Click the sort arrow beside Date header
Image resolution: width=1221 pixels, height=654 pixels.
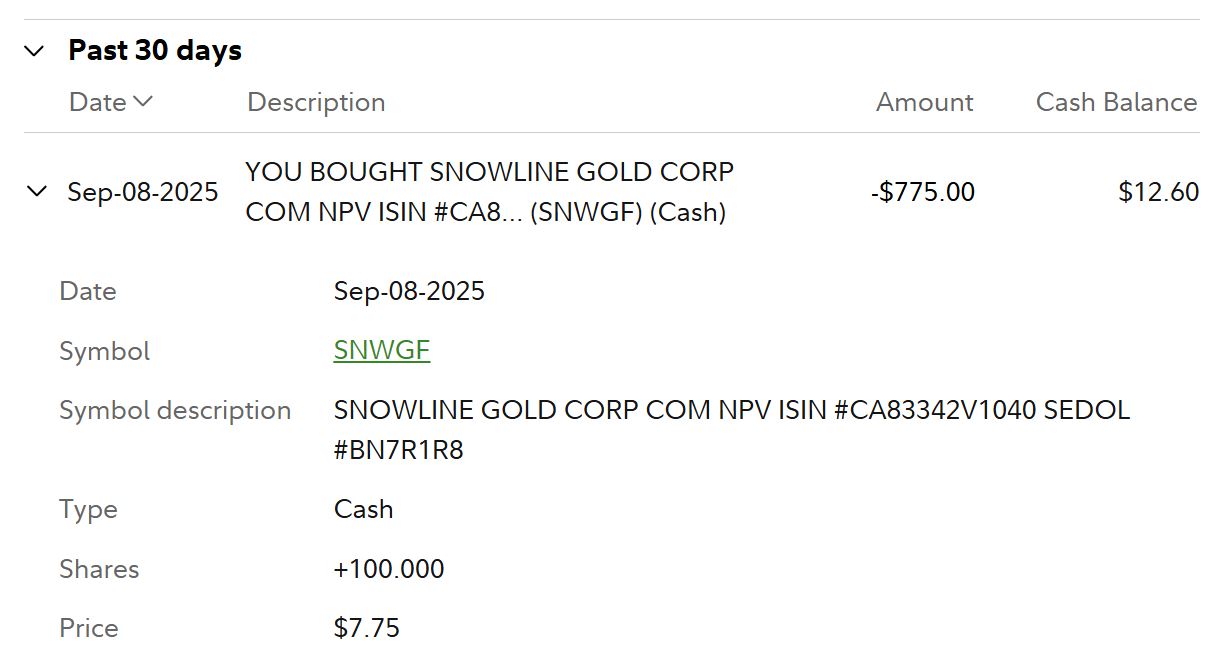tap(143, 101)
